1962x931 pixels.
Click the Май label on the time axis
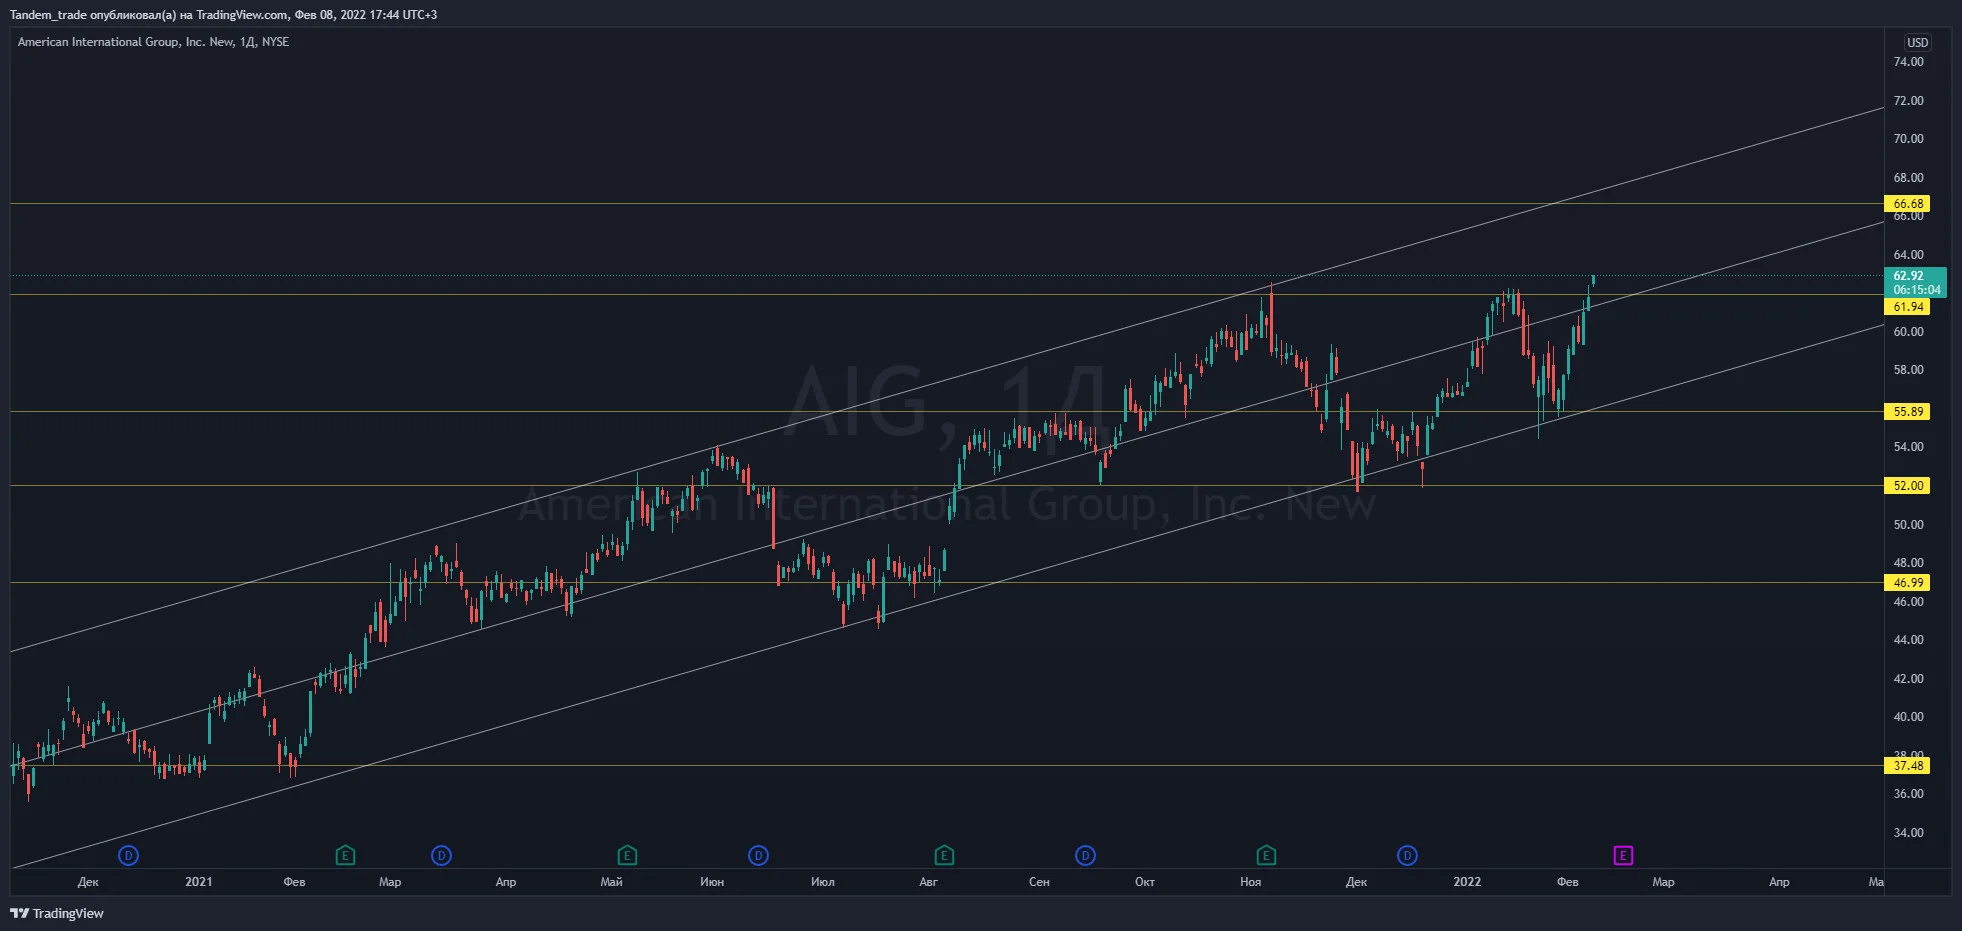click(x=611, y=882)
